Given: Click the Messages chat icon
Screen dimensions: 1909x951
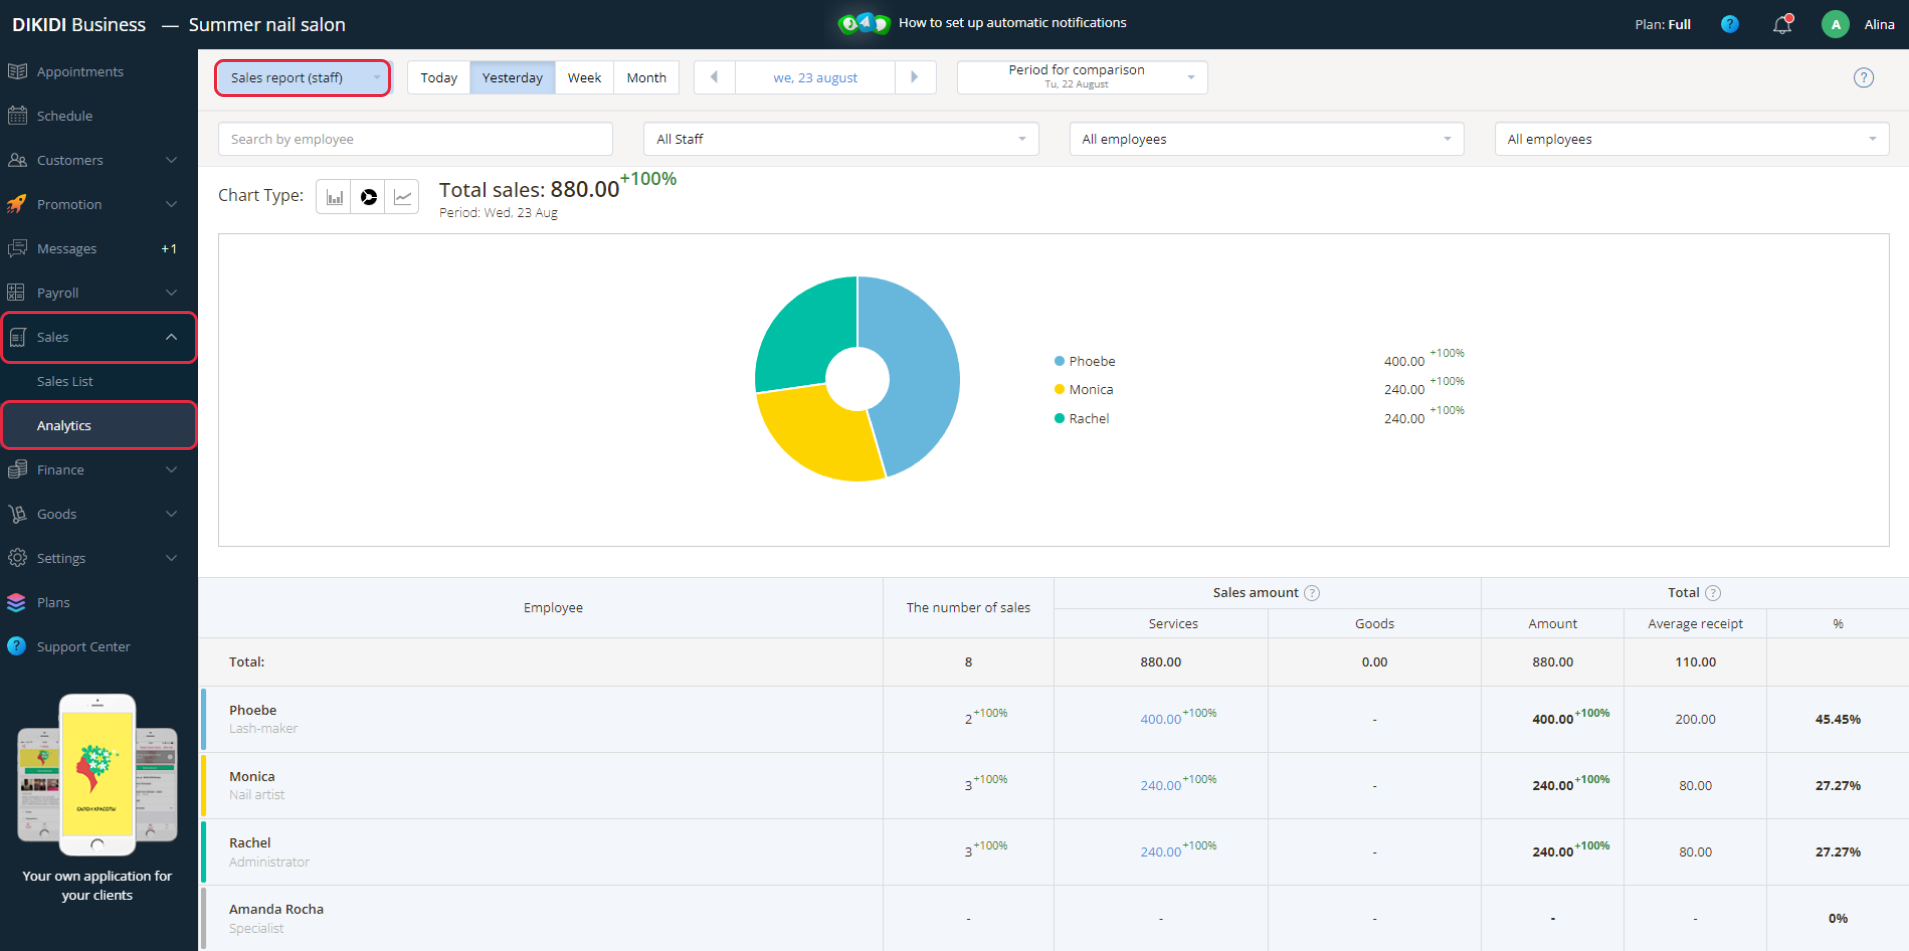Looking at the screenshot, I should point(17,248).
